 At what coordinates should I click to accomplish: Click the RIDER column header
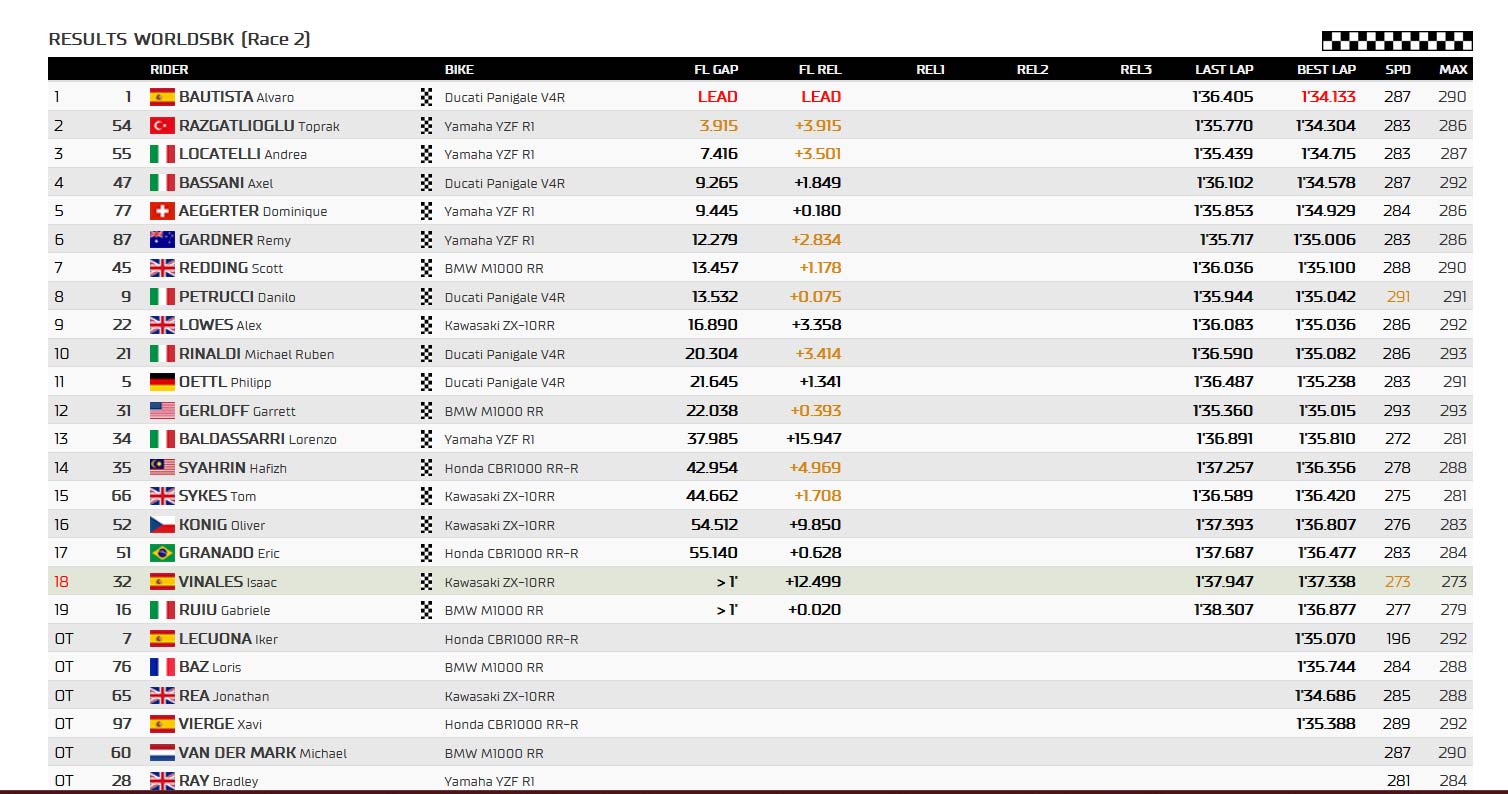point(169,70)
